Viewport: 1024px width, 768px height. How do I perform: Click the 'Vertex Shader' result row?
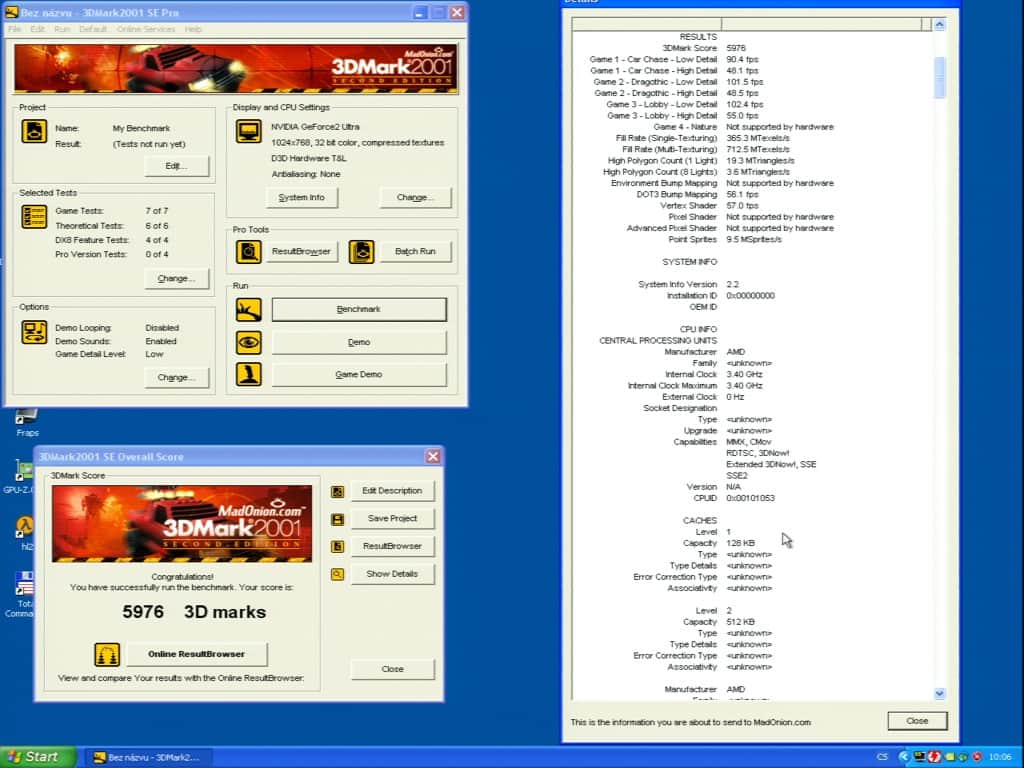709,206
